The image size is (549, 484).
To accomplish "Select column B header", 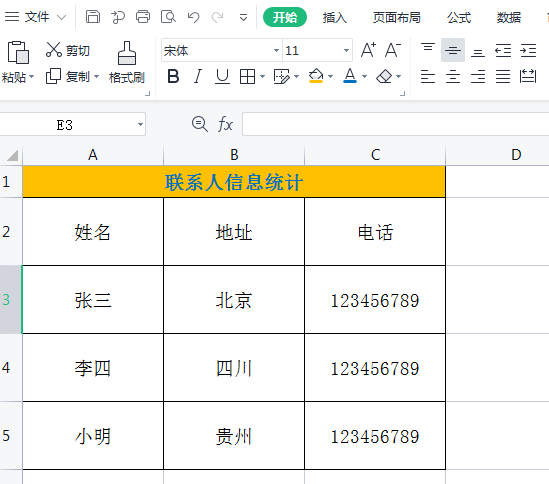I will click(x=234, y=155).
